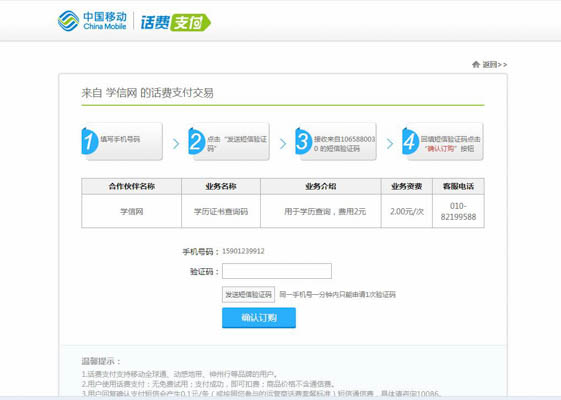Click step 2 发送短信验证码 card
This screenshot has height=400, width=561.
(x=229, y=141)
